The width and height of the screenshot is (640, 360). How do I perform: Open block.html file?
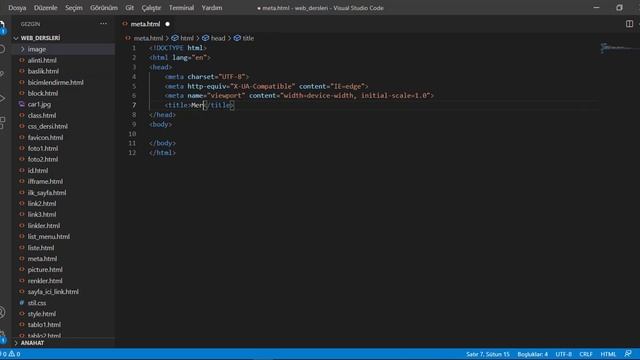[43, 93]
